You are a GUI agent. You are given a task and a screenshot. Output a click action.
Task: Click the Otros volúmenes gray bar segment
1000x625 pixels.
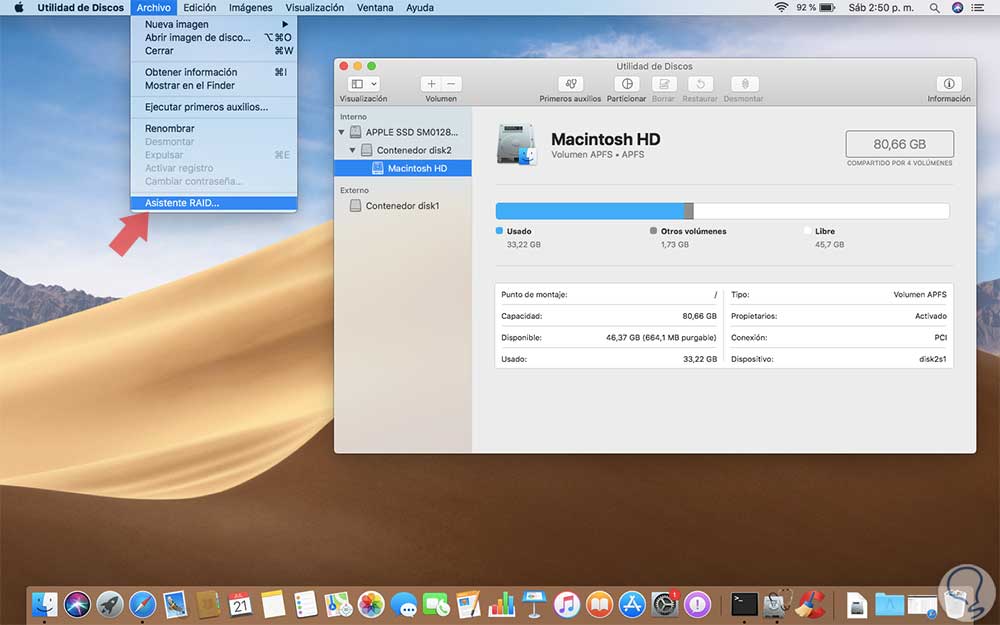pos(689,211)
